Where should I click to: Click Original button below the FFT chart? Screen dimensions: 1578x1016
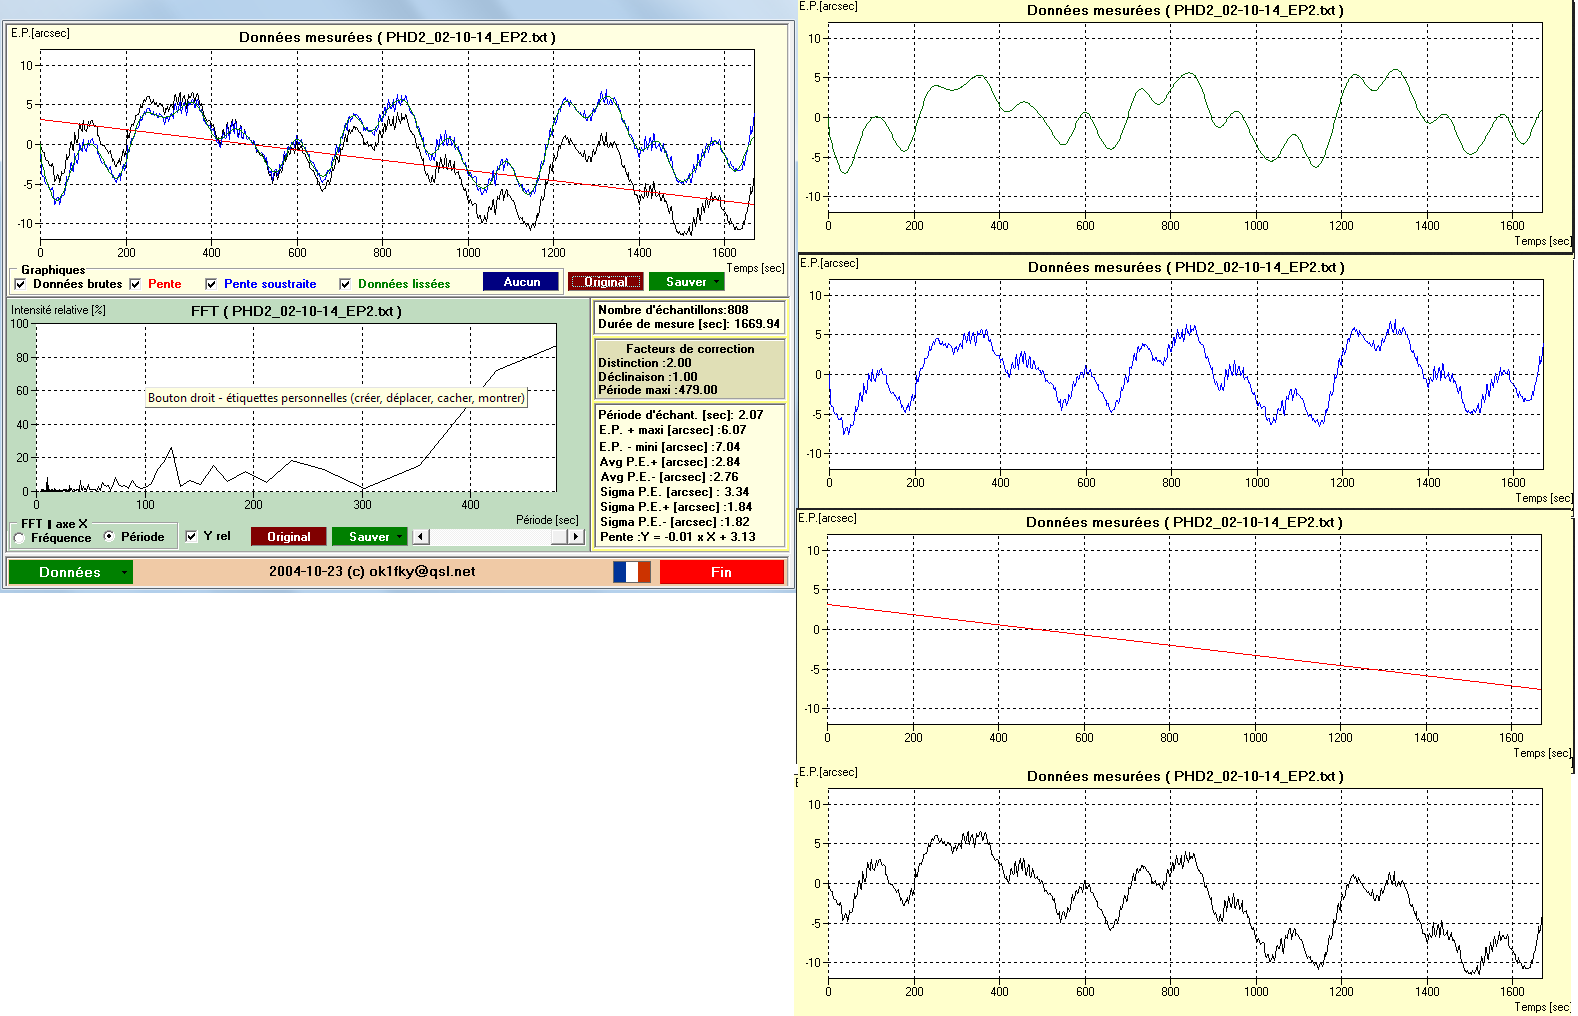pyautogui.click(x=288, y=537)
